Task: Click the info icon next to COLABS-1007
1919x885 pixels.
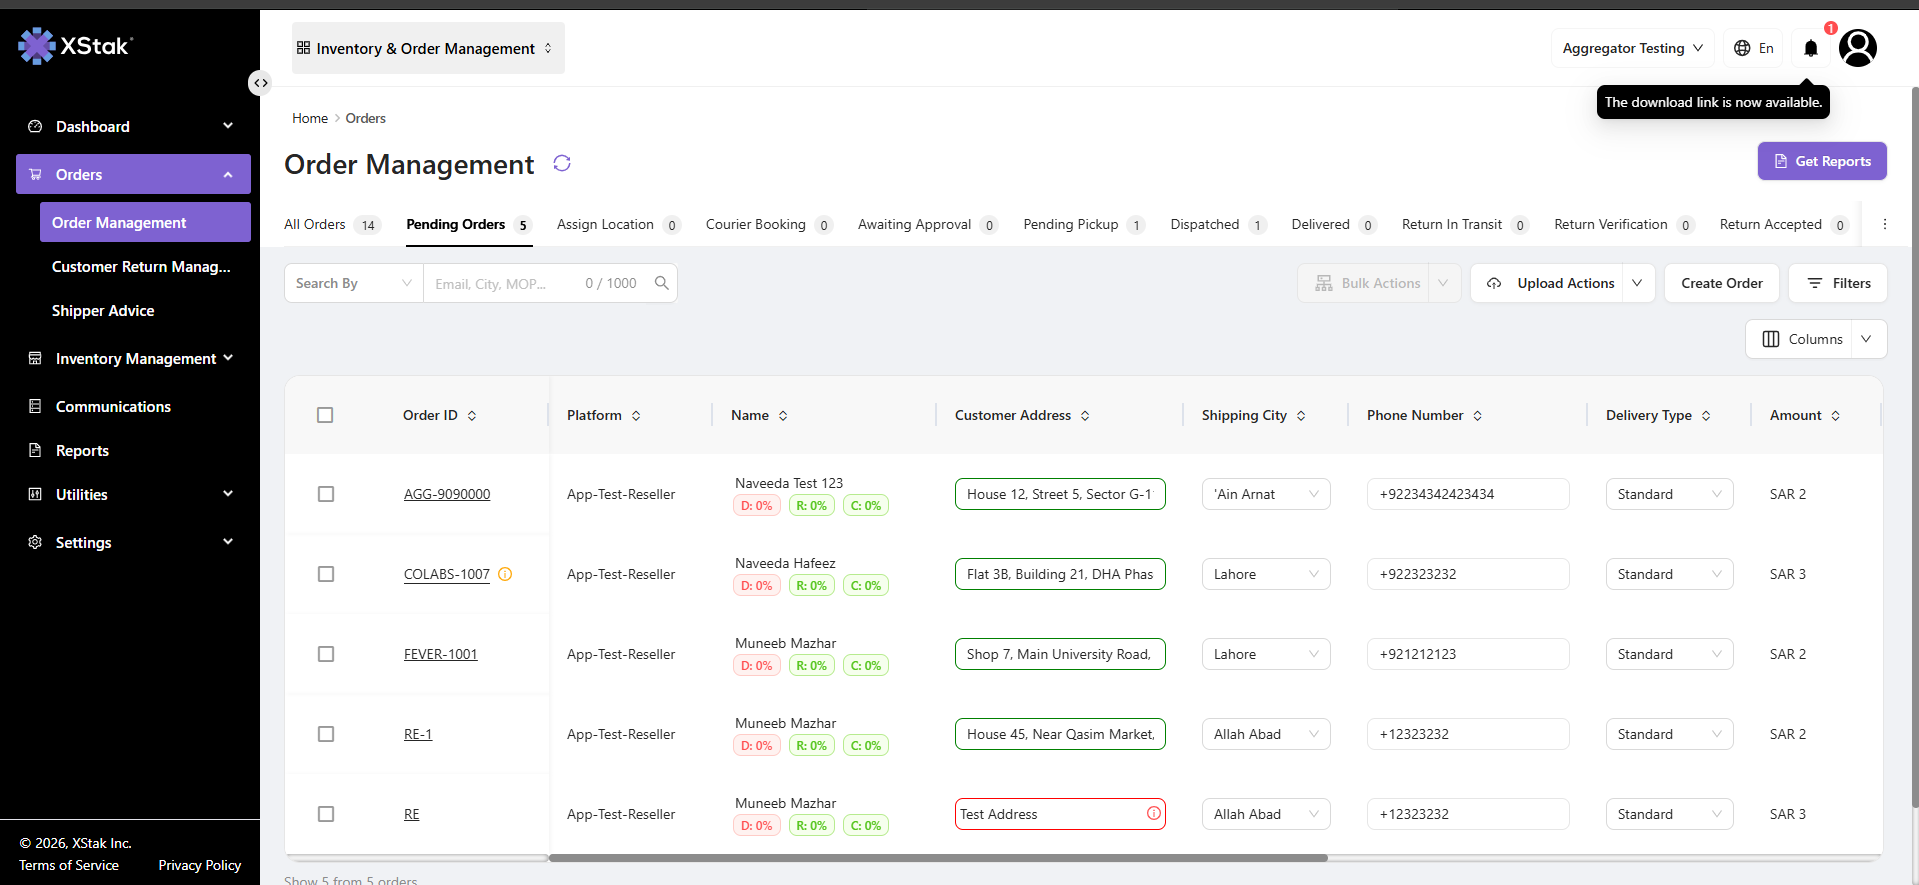Action: click(505, 574)
